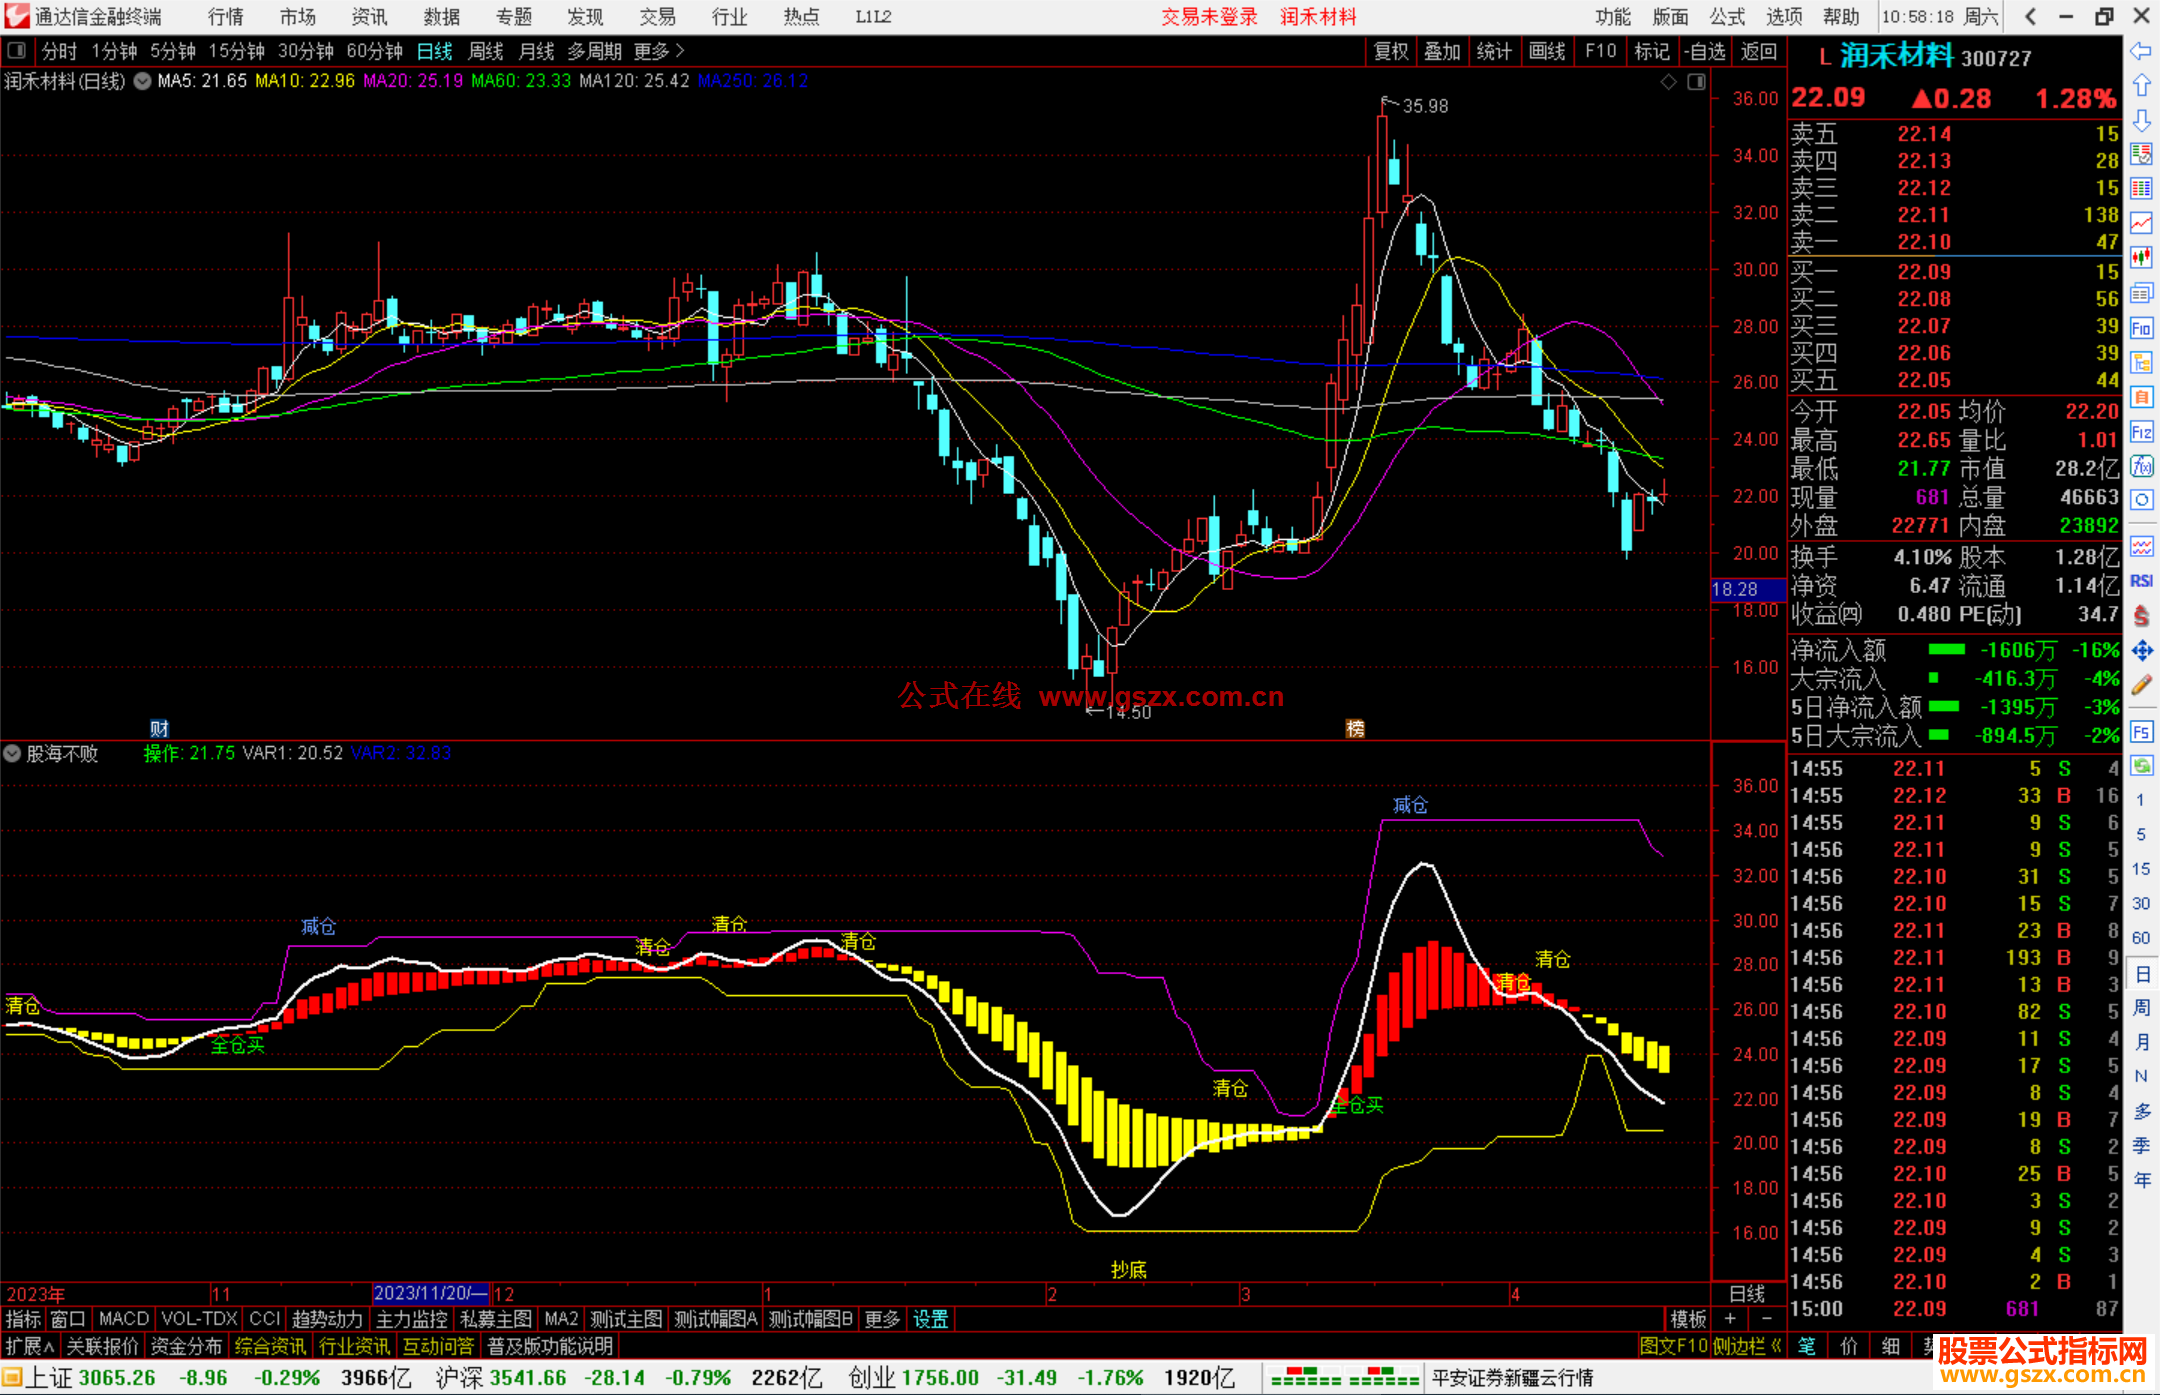Open the F10 company info sidebar icon
Screen dimensions: 2160x1395
point(2141,328)
